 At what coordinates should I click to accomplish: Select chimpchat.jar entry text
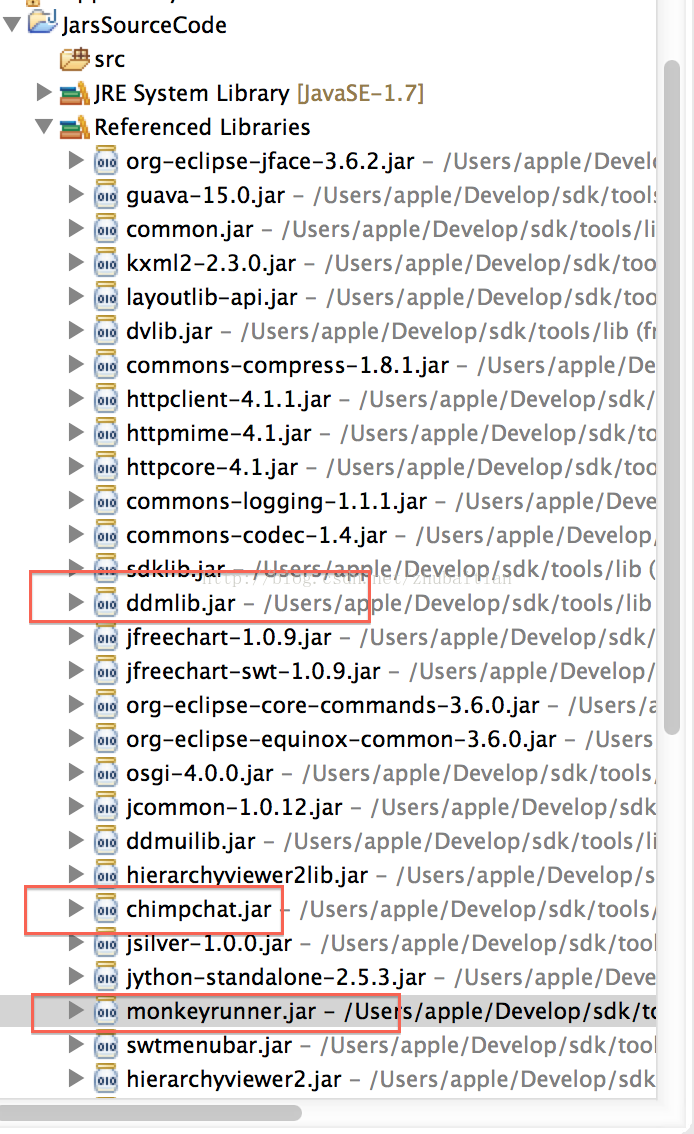pos(199,909)
